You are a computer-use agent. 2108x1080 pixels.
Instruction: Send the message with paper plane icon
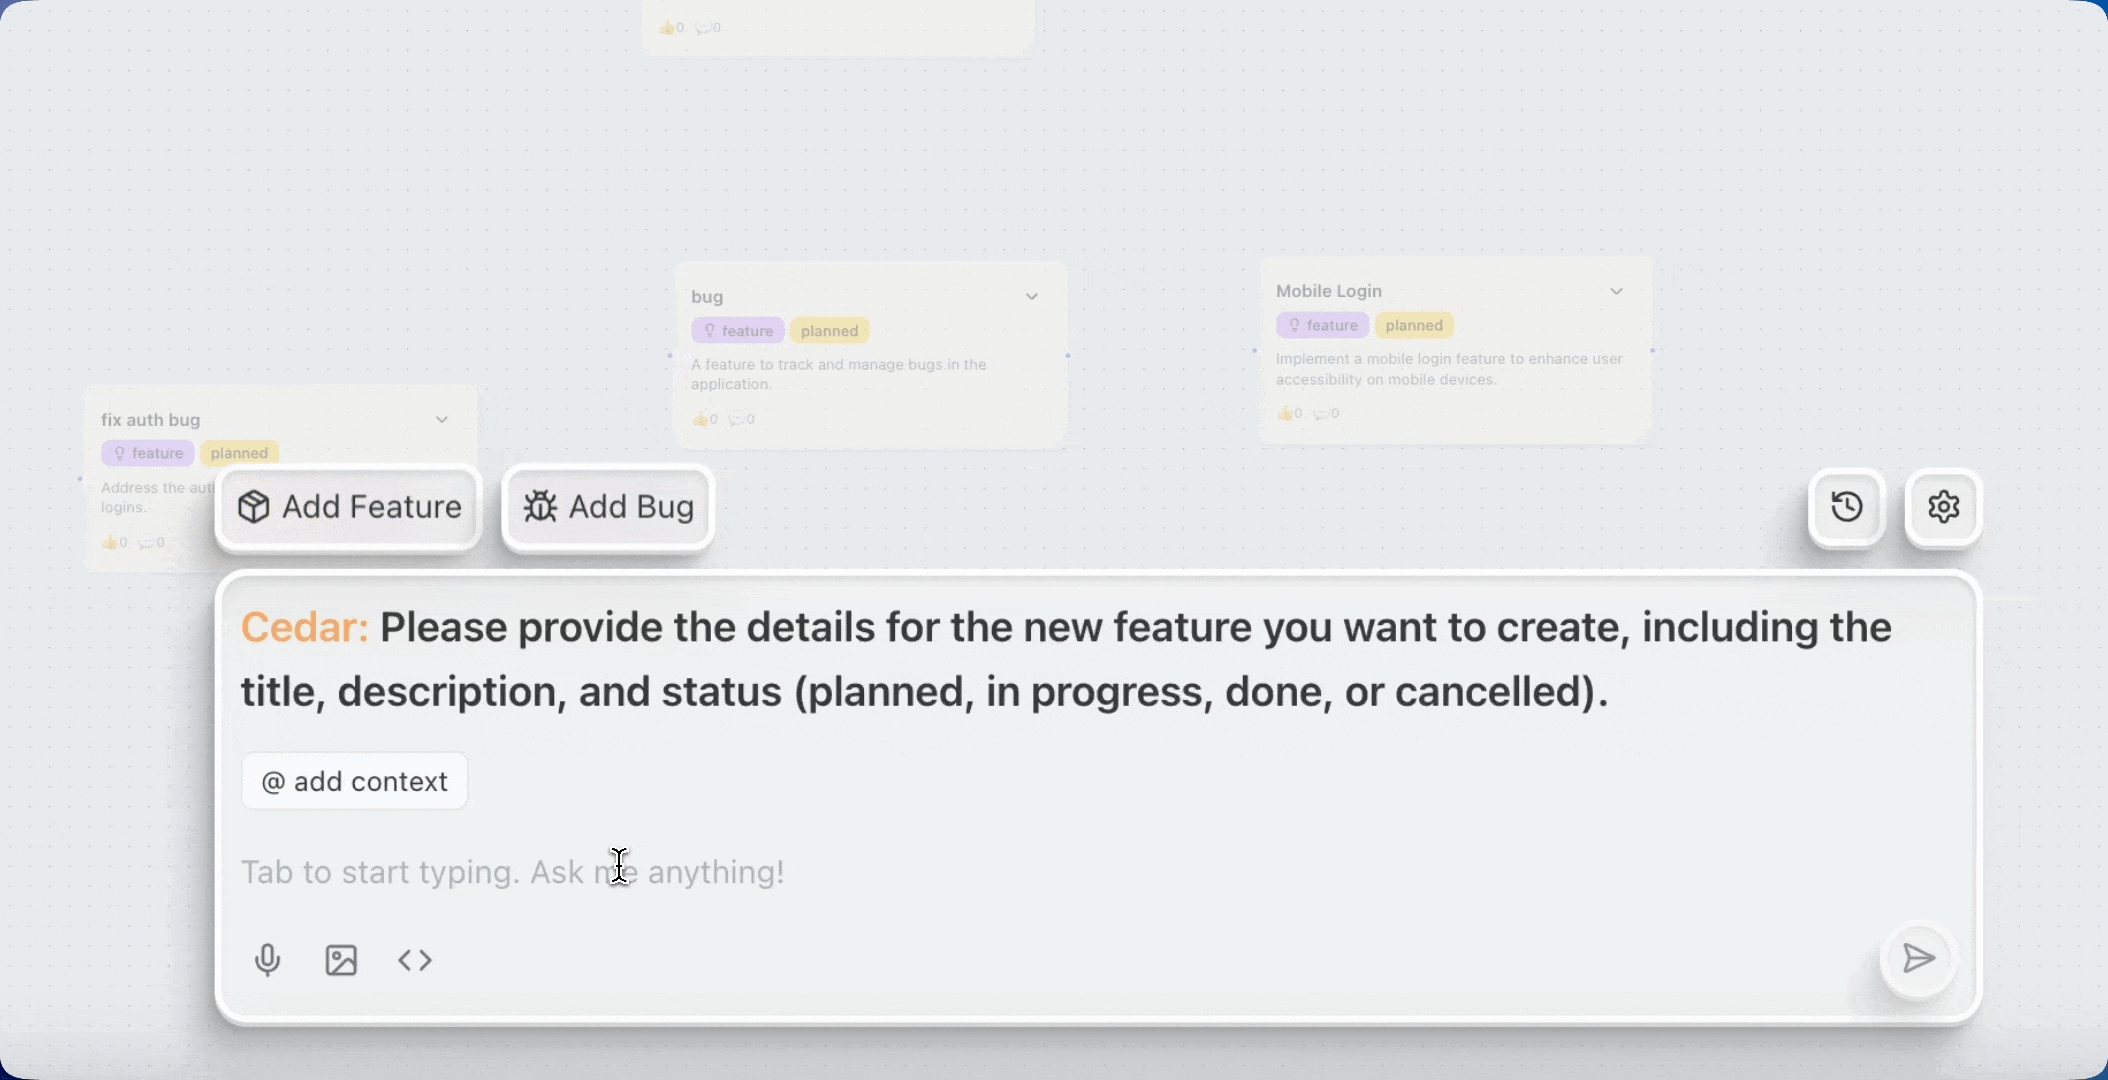click(x=1918, y=958)
